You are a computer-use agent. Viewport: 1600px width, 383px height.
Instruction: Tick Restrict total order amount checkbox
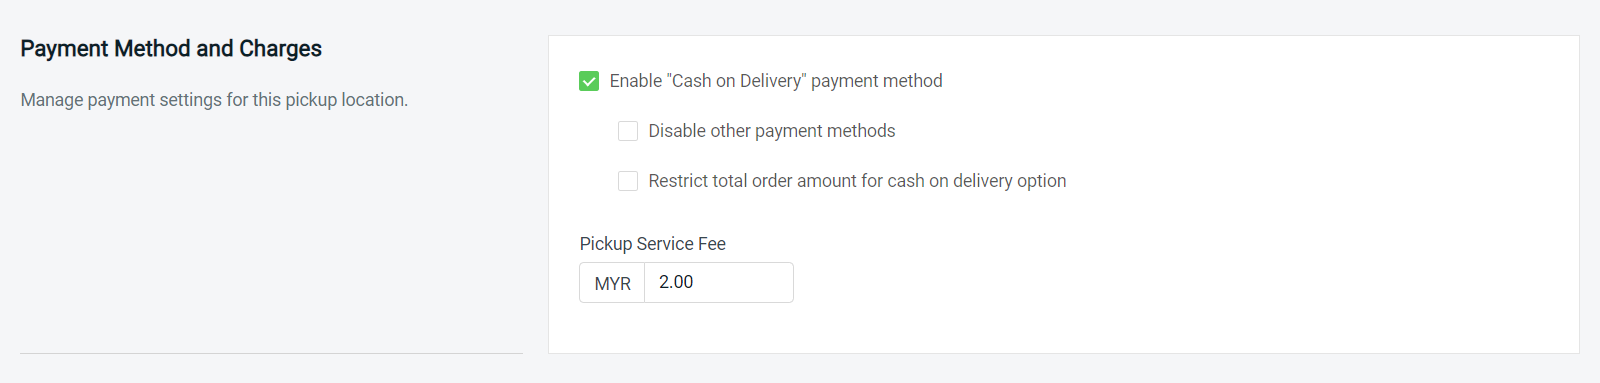click(x=628, y=181)
